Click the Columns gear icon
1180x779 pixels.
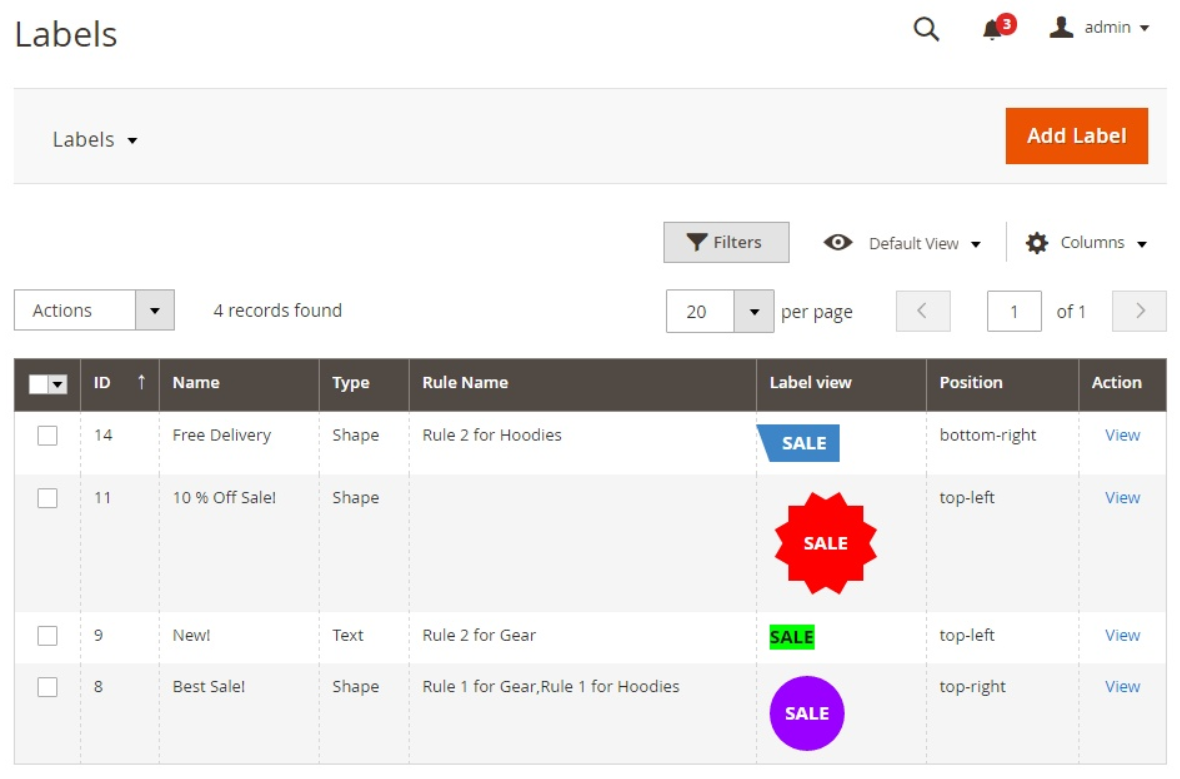1037,243
